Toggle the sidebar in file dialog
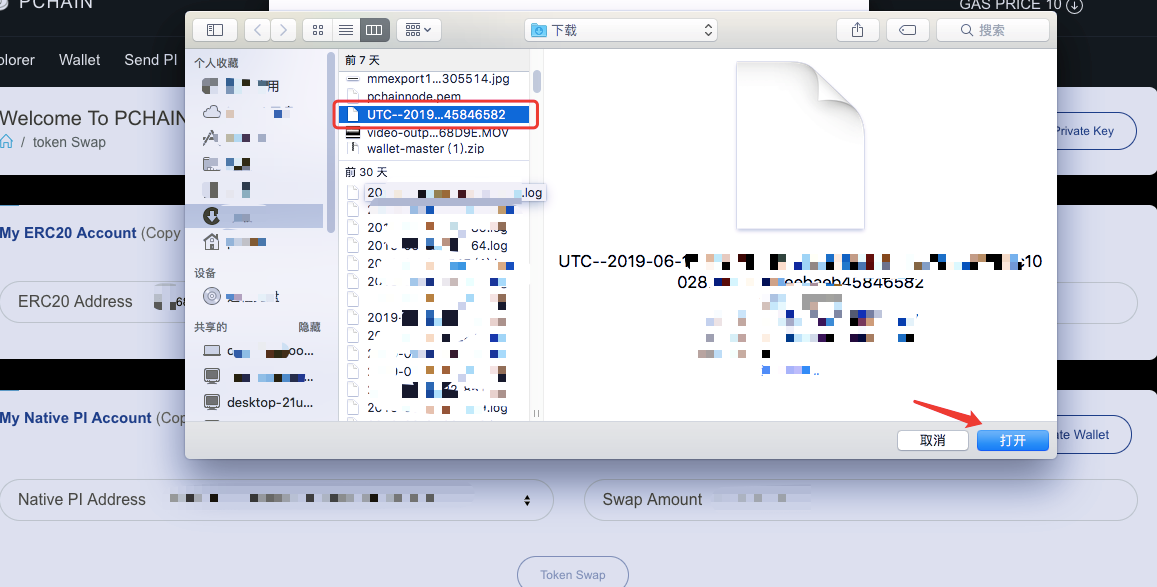This screenshot has width=1157, height=587. click(x=215, y=30)
